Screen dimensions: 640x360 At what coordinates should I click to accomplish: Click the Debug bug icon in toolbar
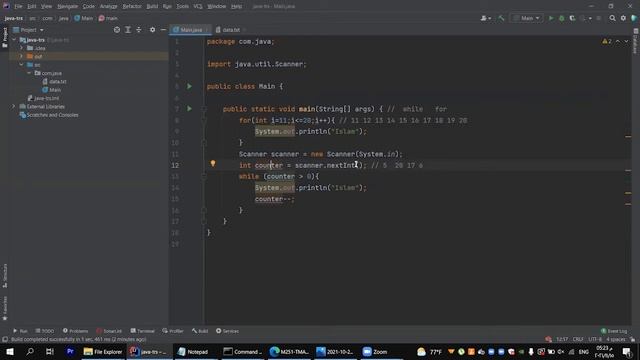pyautogui.click(x=562, y=18)
